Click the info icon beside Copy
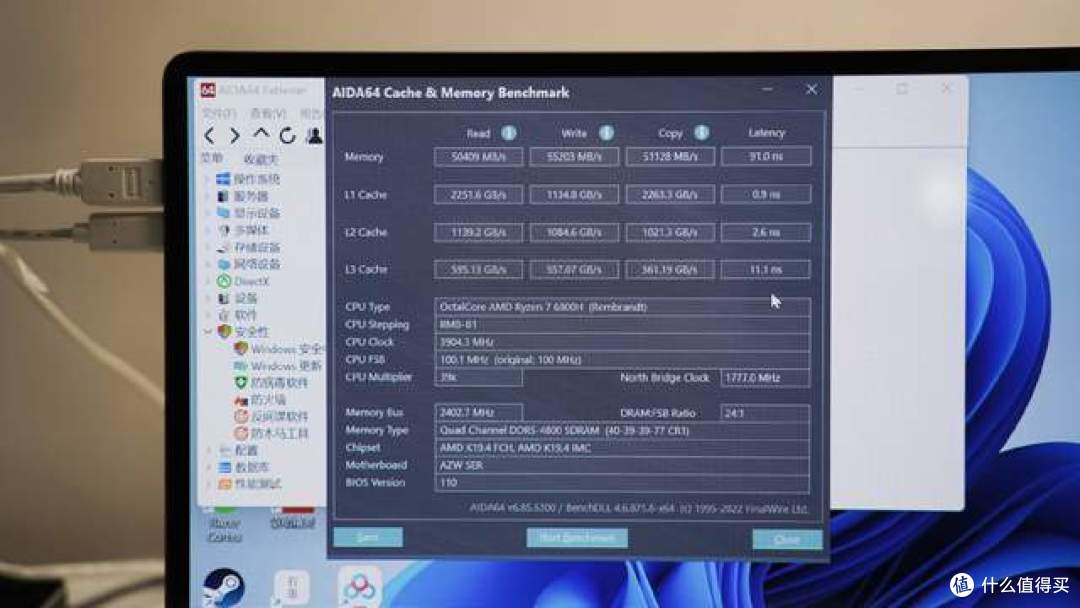The width and height of the screenshot is (1080, 608). pyautogui.click(x=701, y=133)
